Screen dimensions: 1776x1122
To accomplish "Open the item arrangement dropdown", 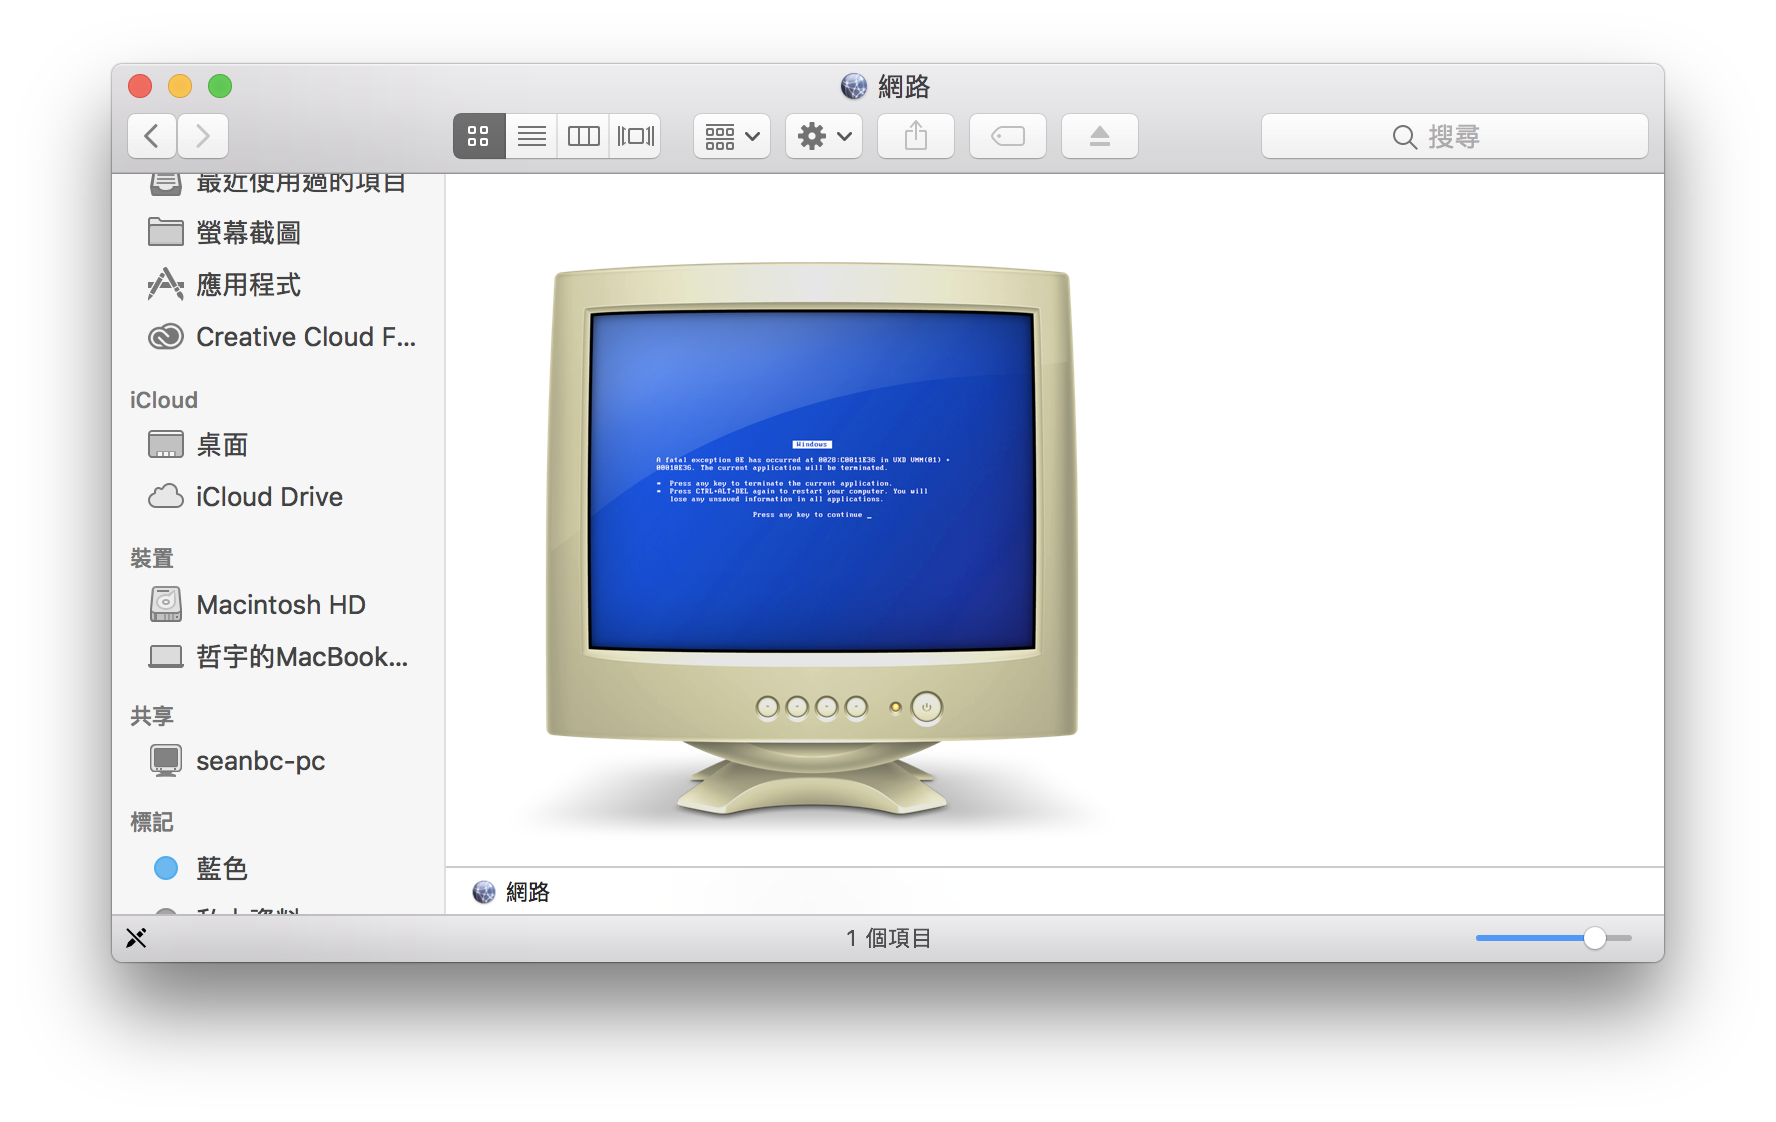I will 732,136.
